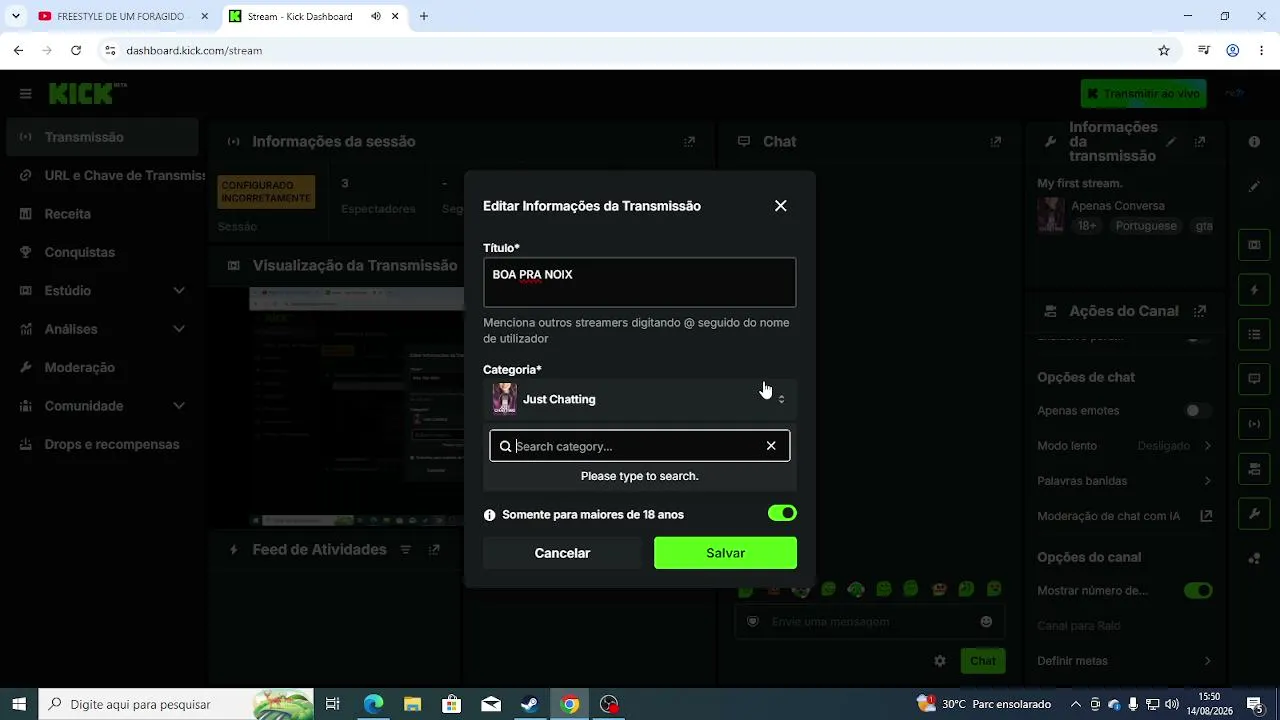Open the Chrome tab search dropdown
The height and width of the screenshot is (720, 1280).
15,16
